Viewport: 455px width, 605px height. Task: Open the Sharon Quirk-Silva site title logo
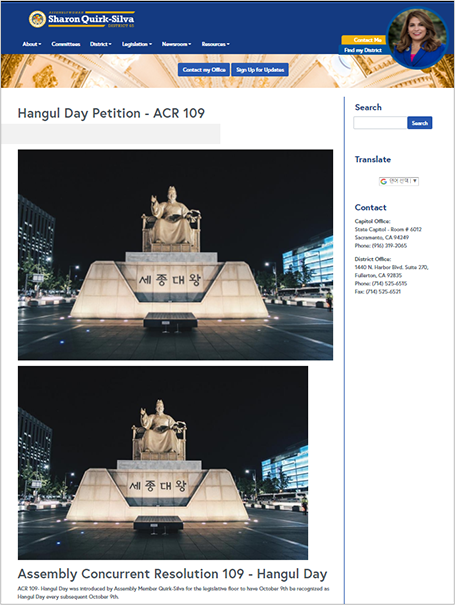(x=91, y=19)
